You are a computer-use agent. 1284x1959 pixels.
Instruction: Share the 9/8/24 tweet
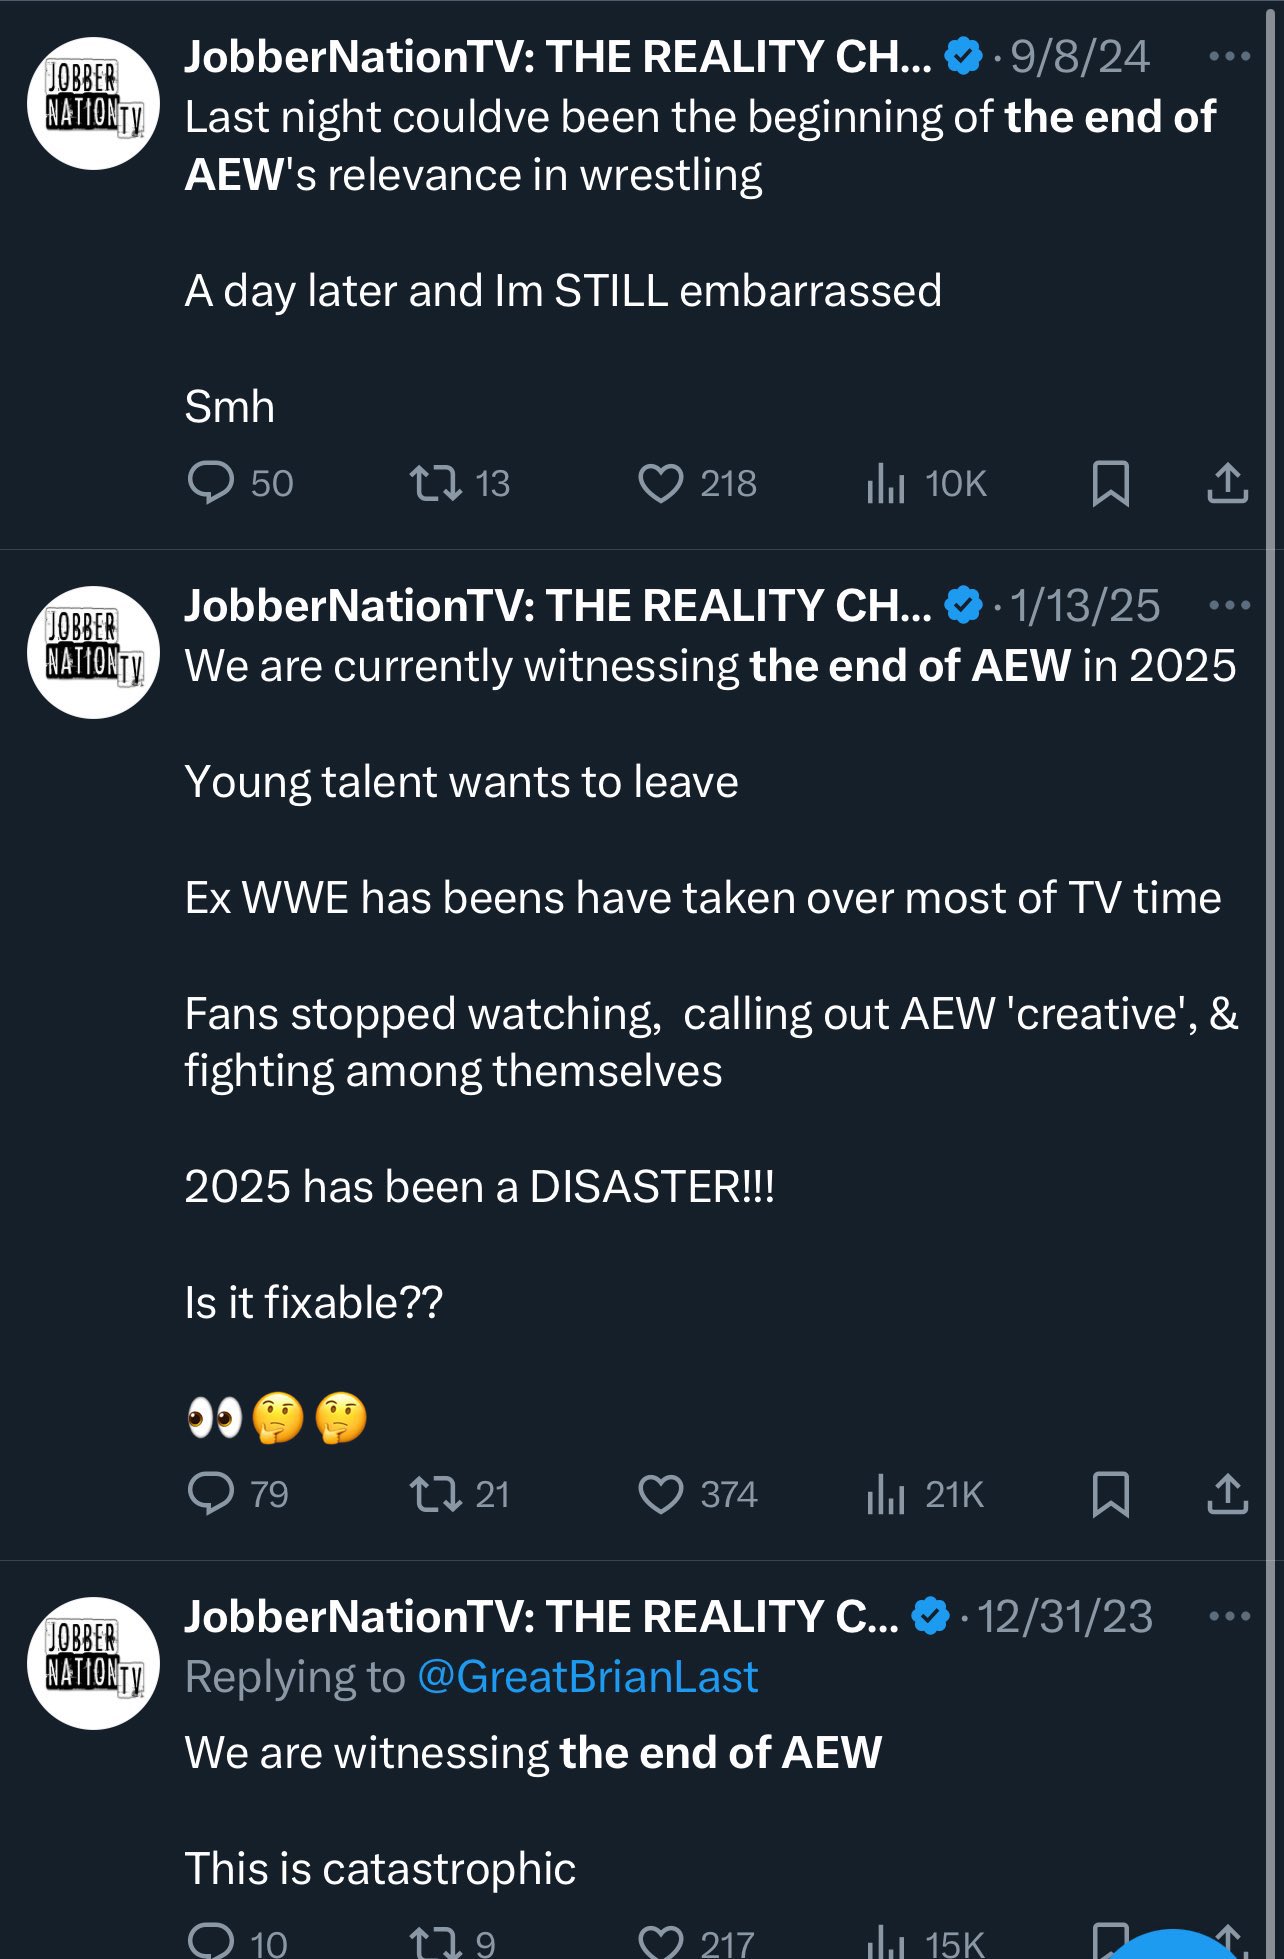1227,483
